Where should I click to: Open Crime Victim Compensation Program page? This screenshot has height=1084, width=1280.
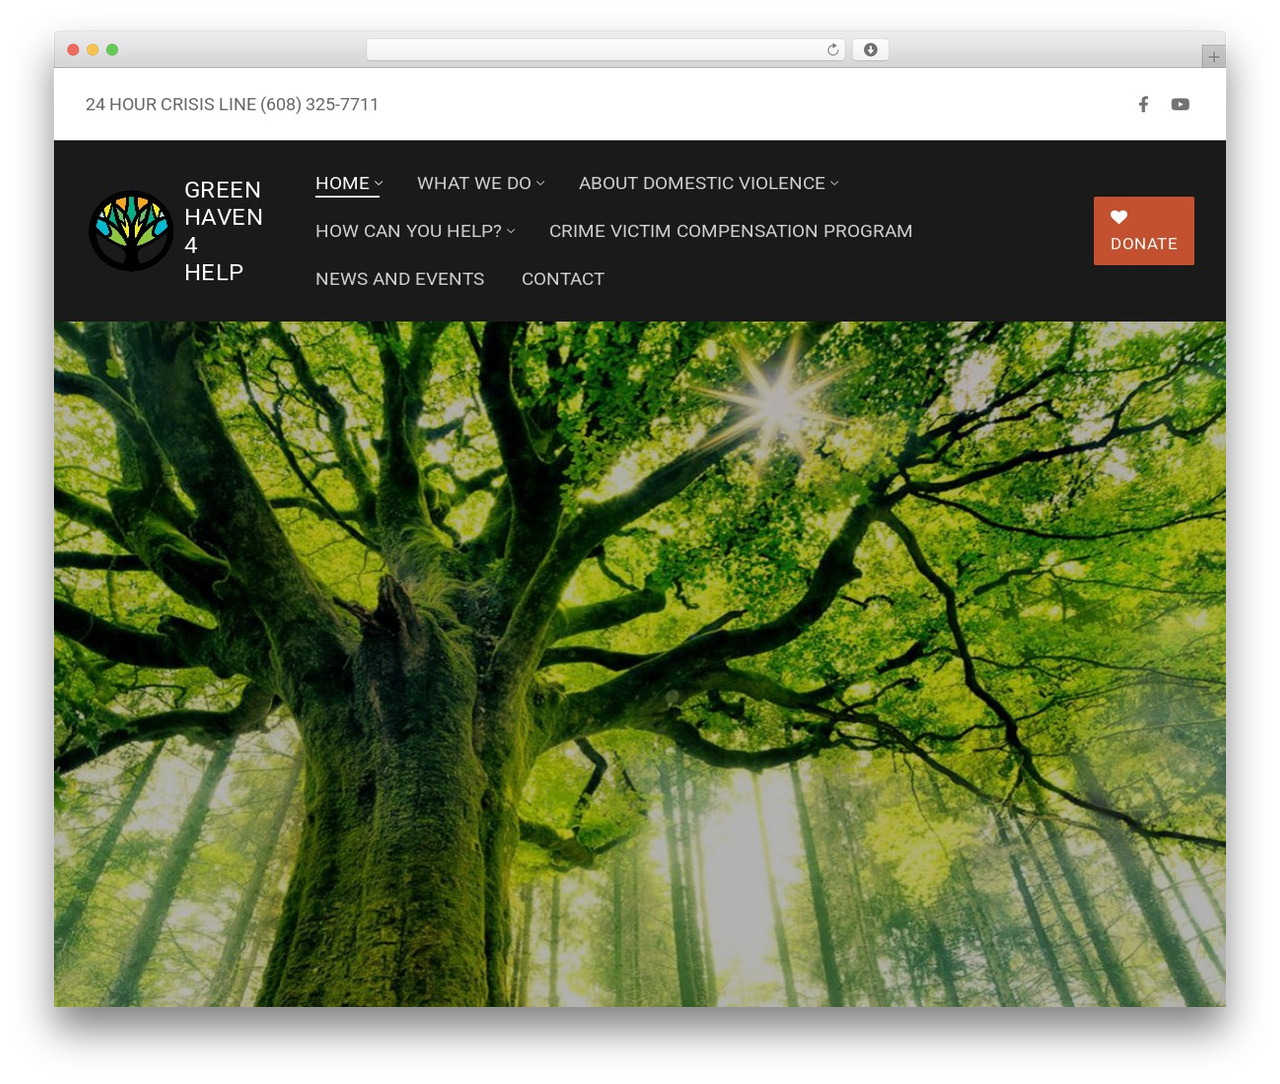[731, 231]
